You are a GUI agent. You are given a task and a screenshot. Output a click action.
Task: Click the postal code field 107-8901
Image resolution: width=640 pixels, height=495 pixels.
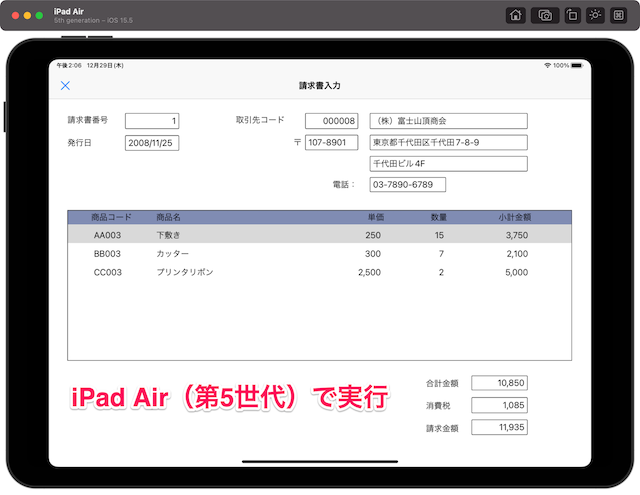click(331, 143)
